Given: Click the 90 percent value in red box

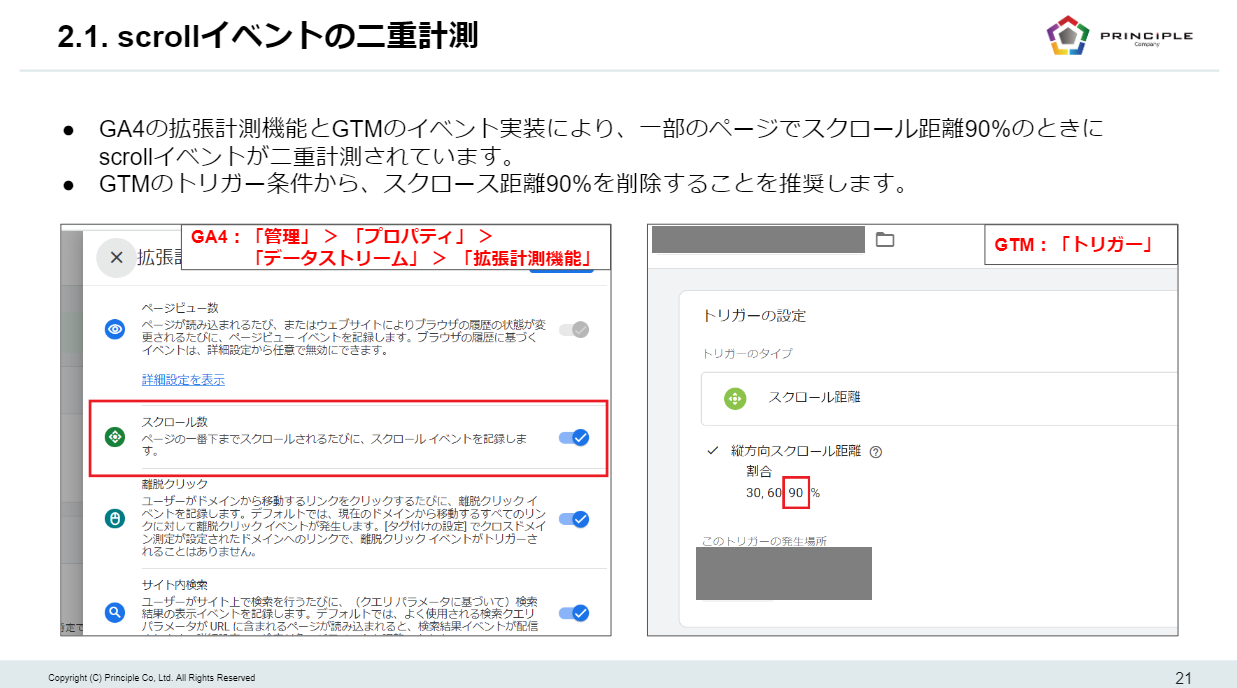Looking at the screenshot, I should coord(796,493).
